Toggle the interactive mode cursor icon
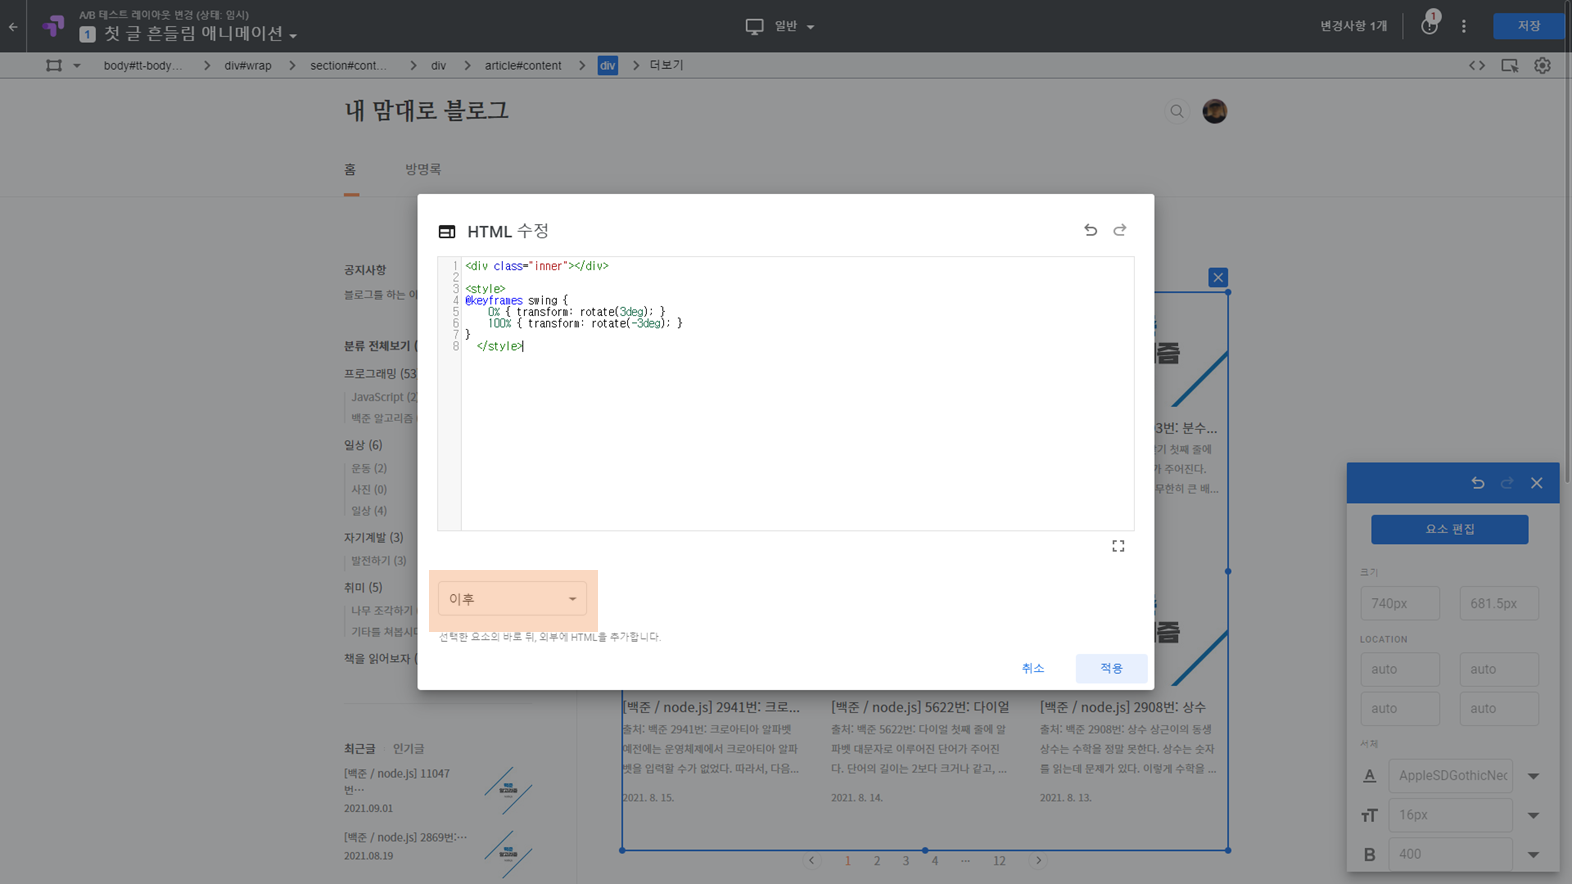Screen dimensions: 1572x884 point(1510,66)
